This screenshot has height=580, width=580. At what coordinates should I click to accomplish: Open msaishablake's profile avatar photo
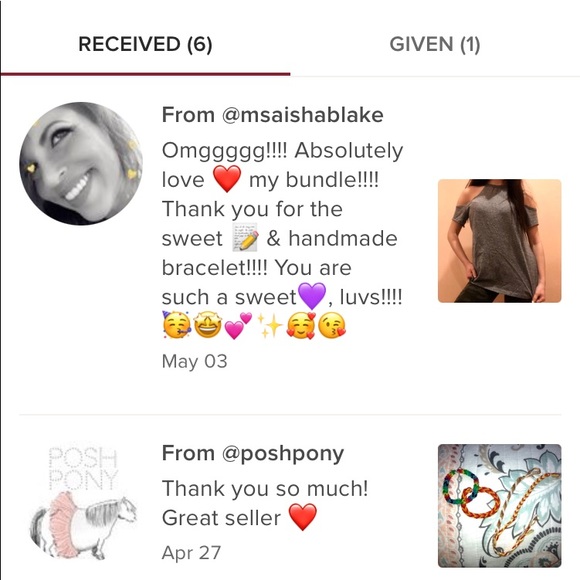click(x=81, y=163)
